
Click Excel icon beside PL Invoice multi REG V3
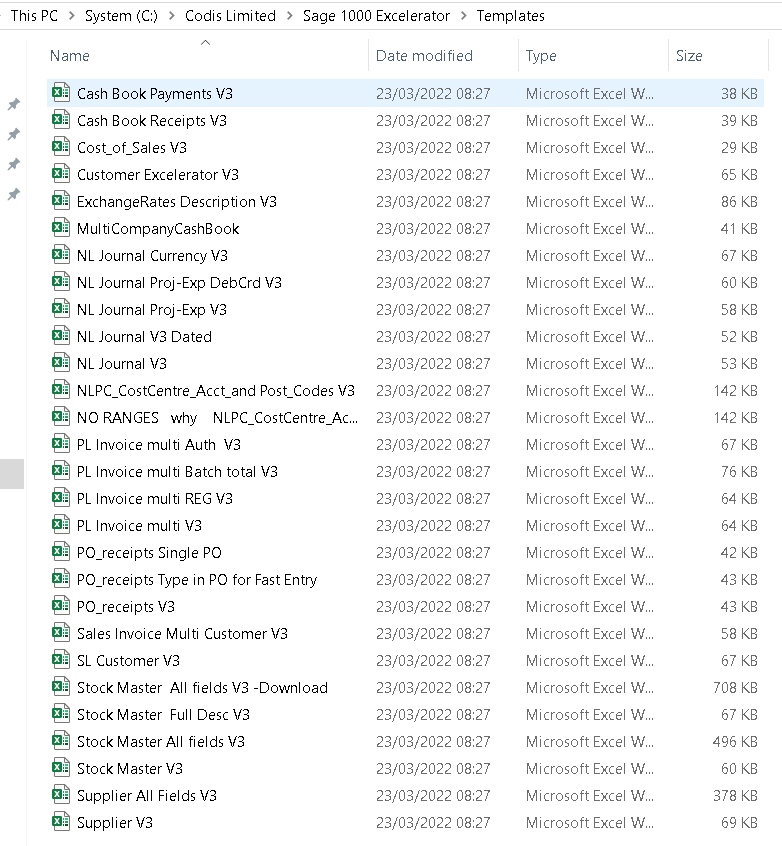(x=60, y=497)
